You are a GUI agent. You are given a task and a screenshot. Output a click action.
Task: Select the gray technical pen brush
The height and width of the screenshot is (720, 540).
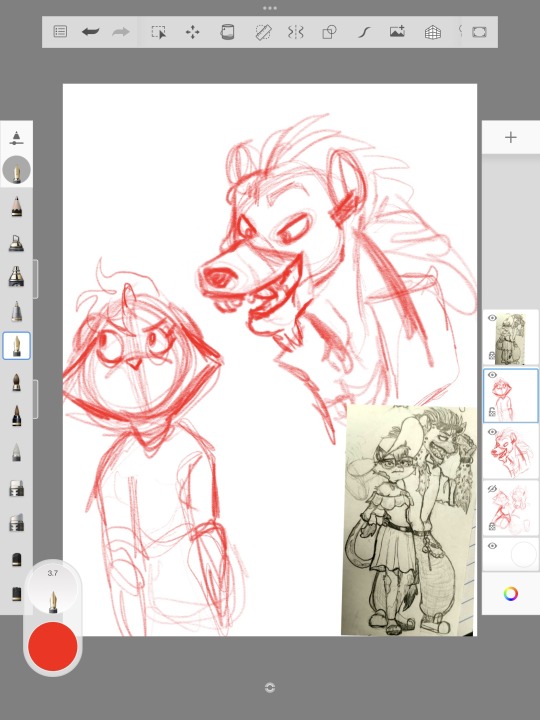17,311
